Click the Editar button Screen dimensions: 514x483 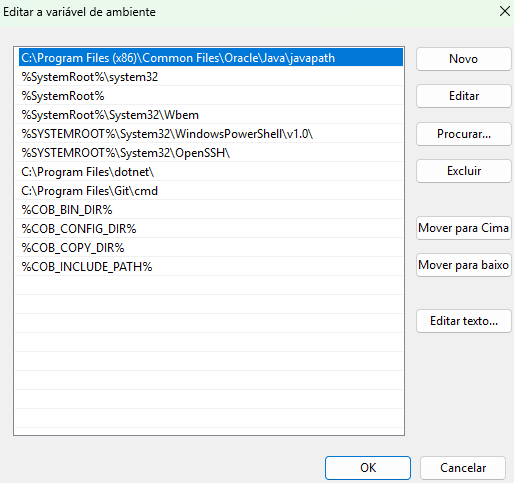pyautogui.click(x=464, y=96)
